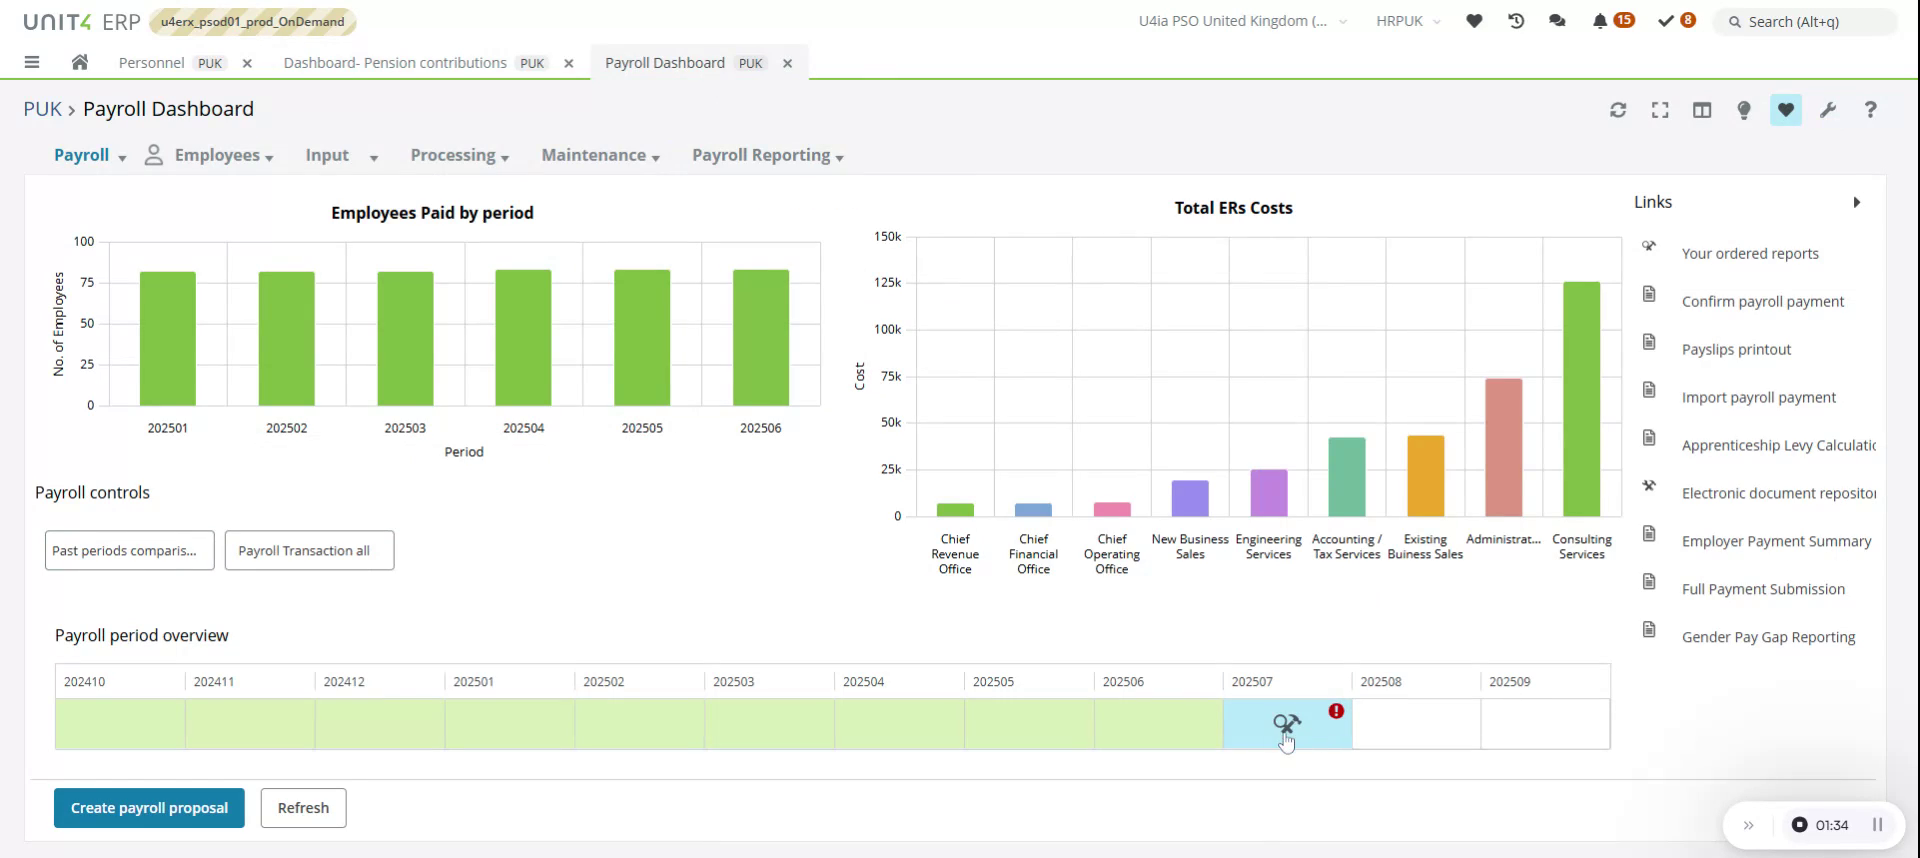Click the lightbulb tips icon
The height and width of the screenshot is (858, 1920).
point(1744,110)
